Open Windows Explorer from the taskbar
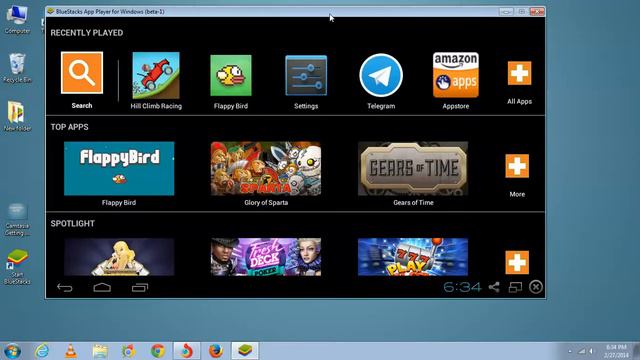 (x=100, y=351)
